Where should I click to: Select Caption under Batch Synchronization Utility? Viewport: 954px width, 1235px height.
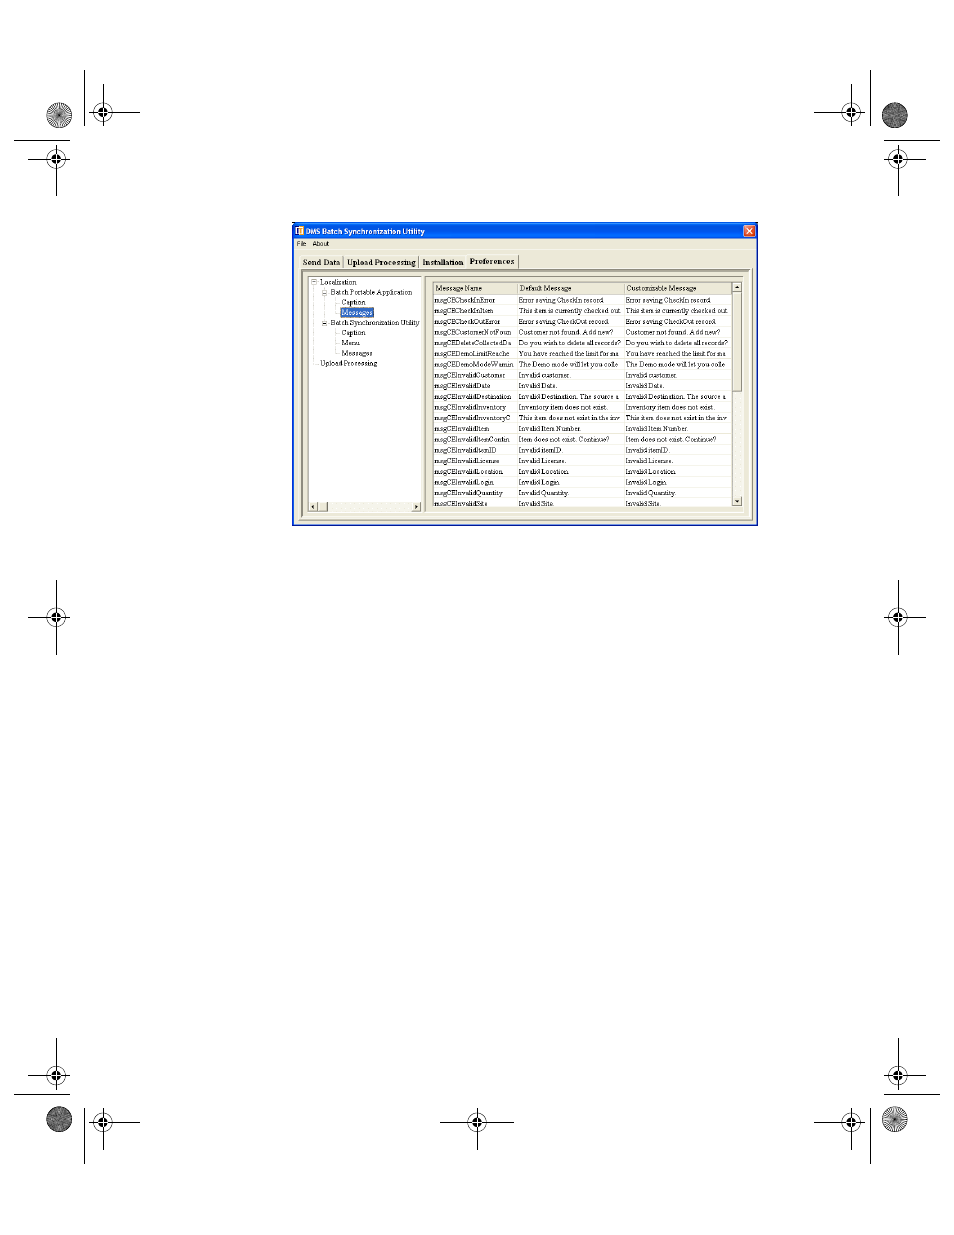[x=353, y=333]
